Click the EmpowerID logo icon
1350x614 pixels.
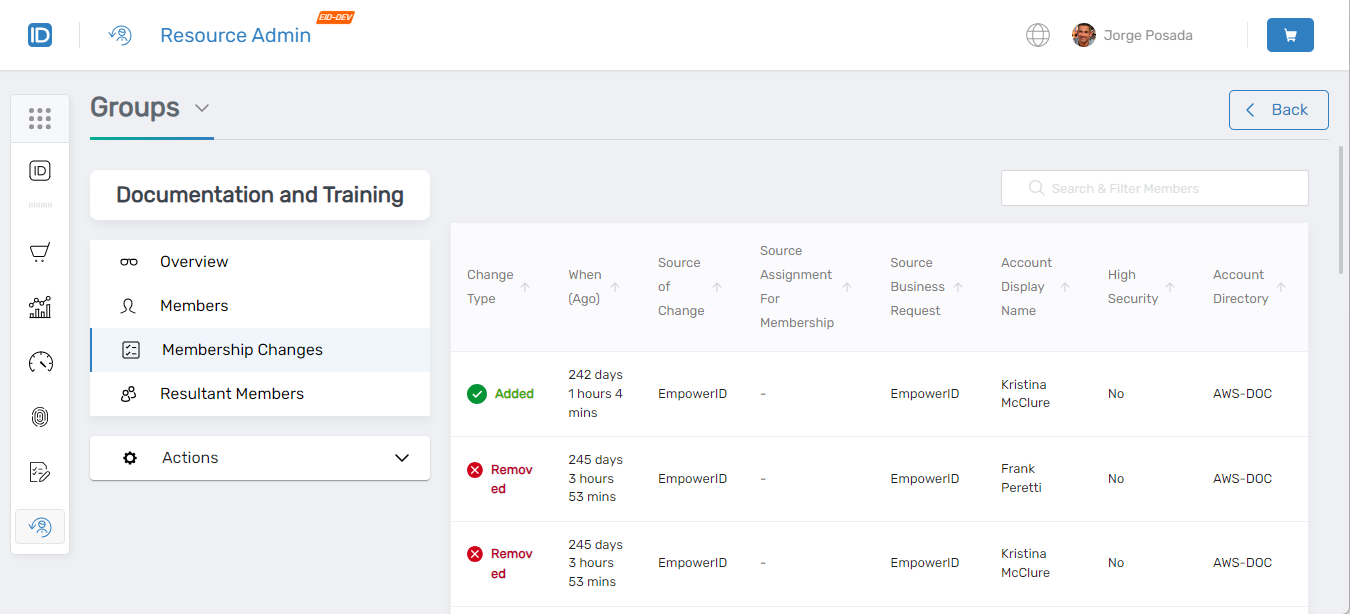pos(40,35)
